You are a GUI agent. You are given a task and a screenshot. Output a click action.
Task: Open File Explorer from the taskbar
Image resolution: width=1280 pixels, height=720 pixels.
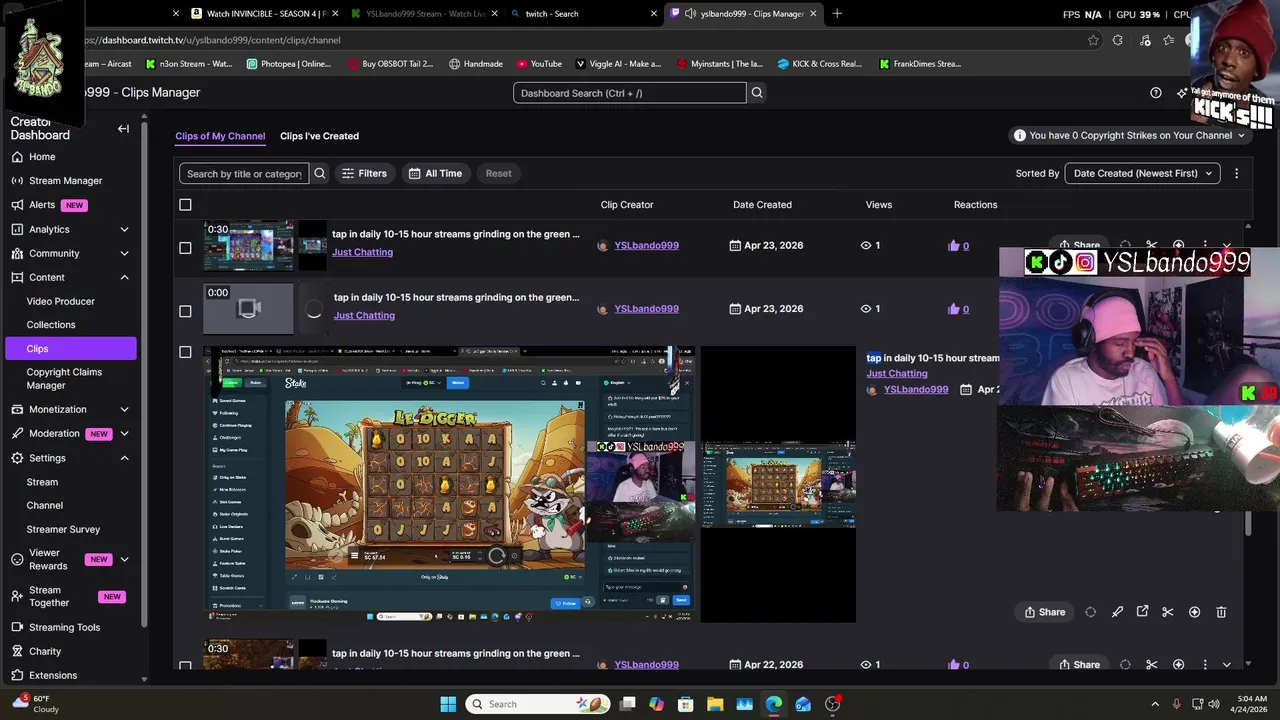click(715, 704)
